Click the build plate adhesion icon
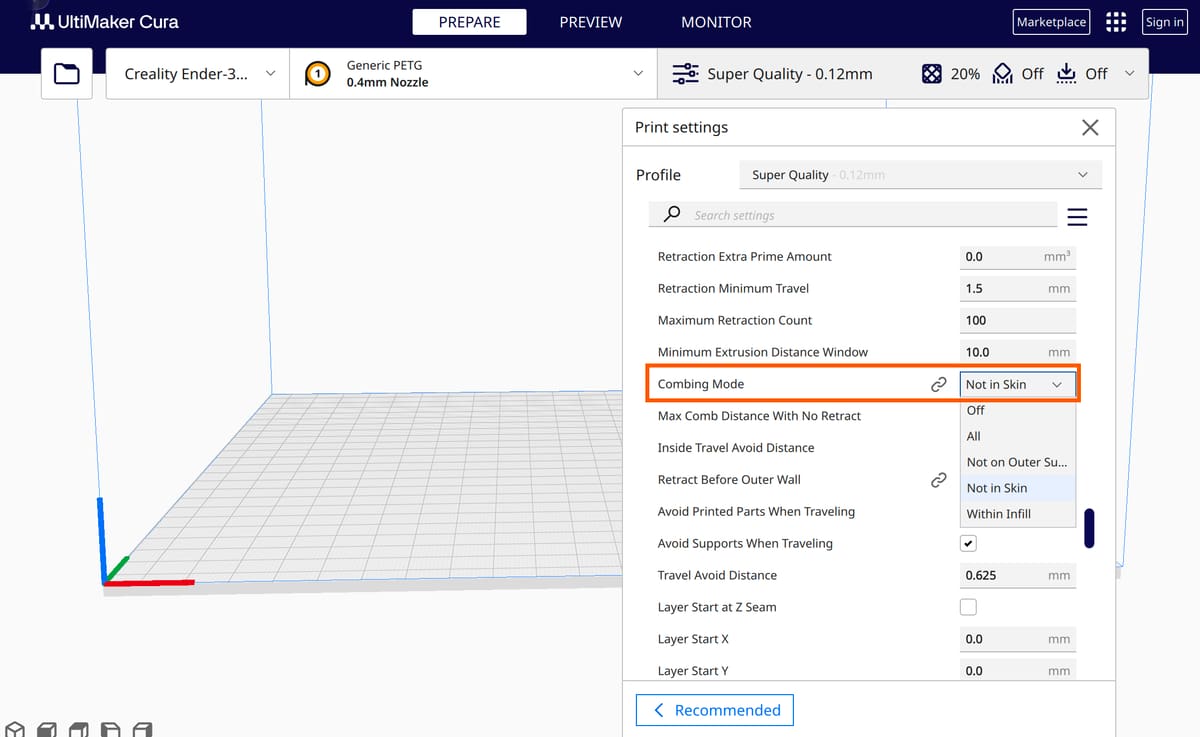The height and width of the screenshot is (737, 1200). [1066, 74]
